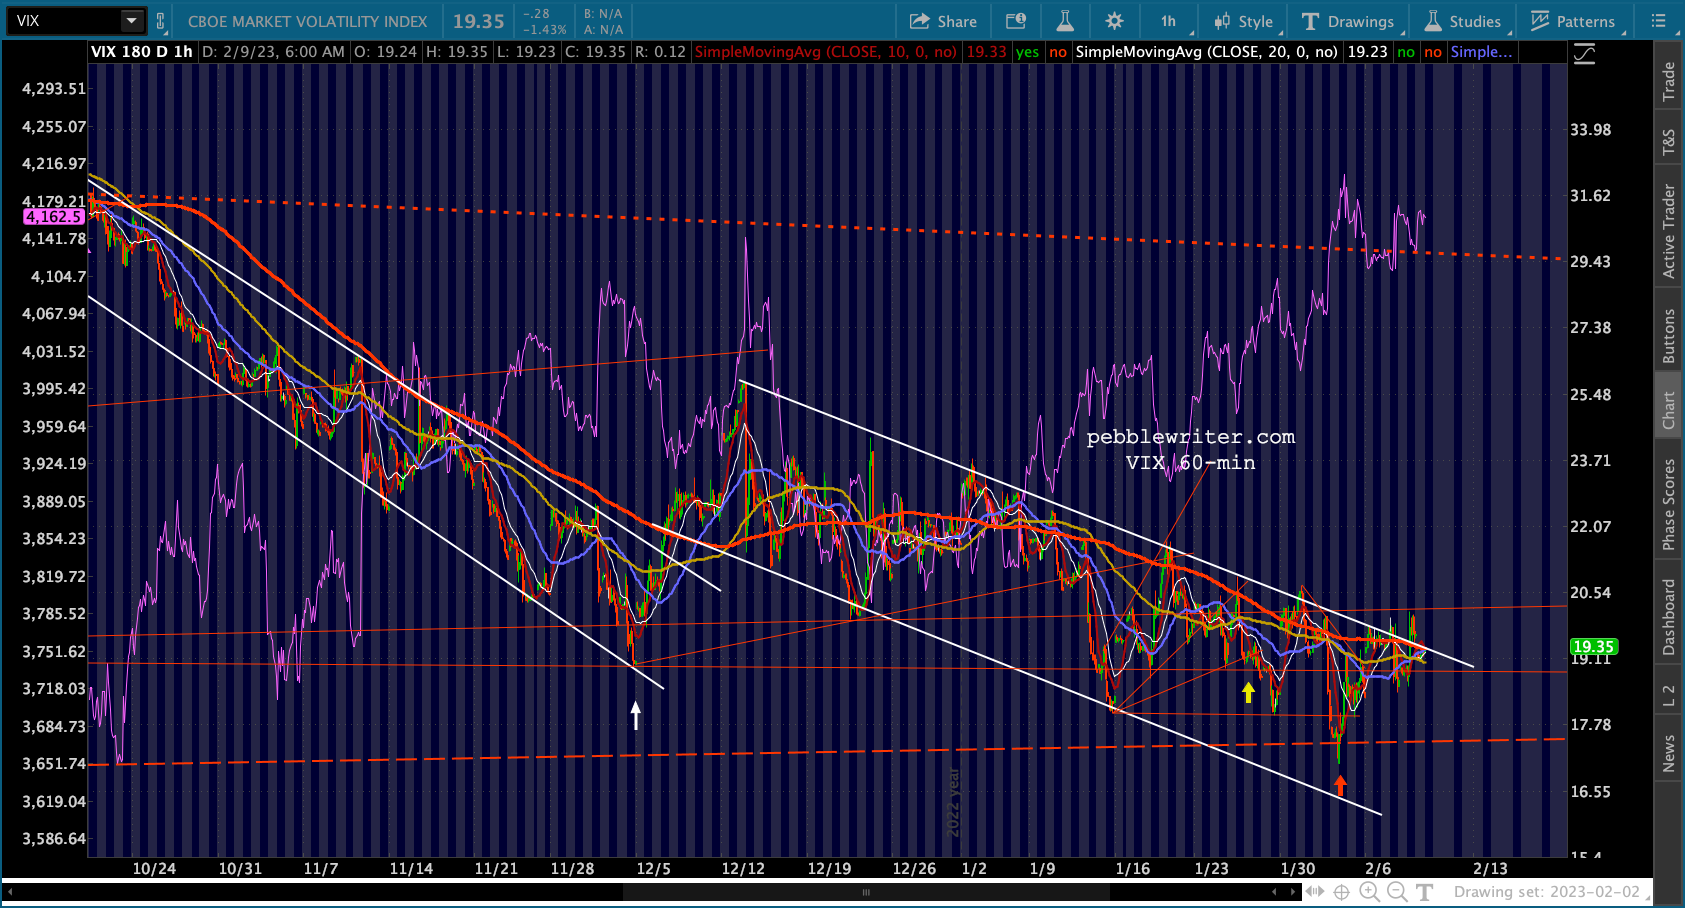
Task: Open the flask thinkScript tools icon
Action: 1065,21
